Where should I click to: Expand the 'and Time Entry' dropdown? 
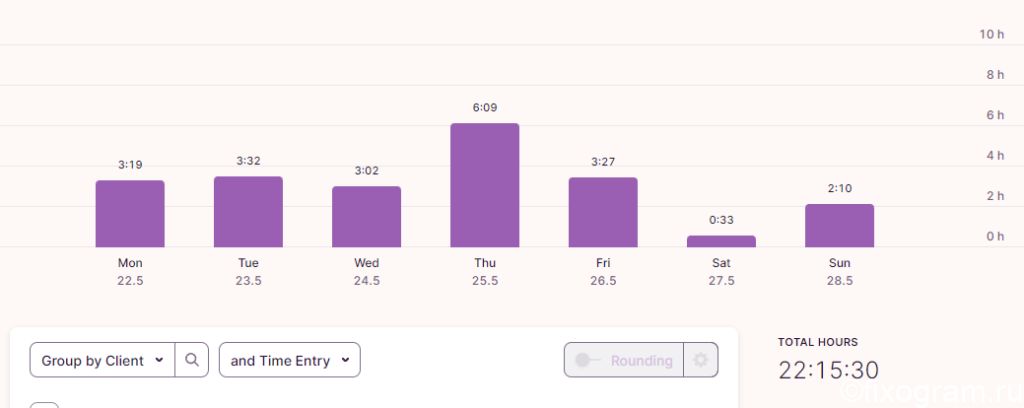point(289,360)
